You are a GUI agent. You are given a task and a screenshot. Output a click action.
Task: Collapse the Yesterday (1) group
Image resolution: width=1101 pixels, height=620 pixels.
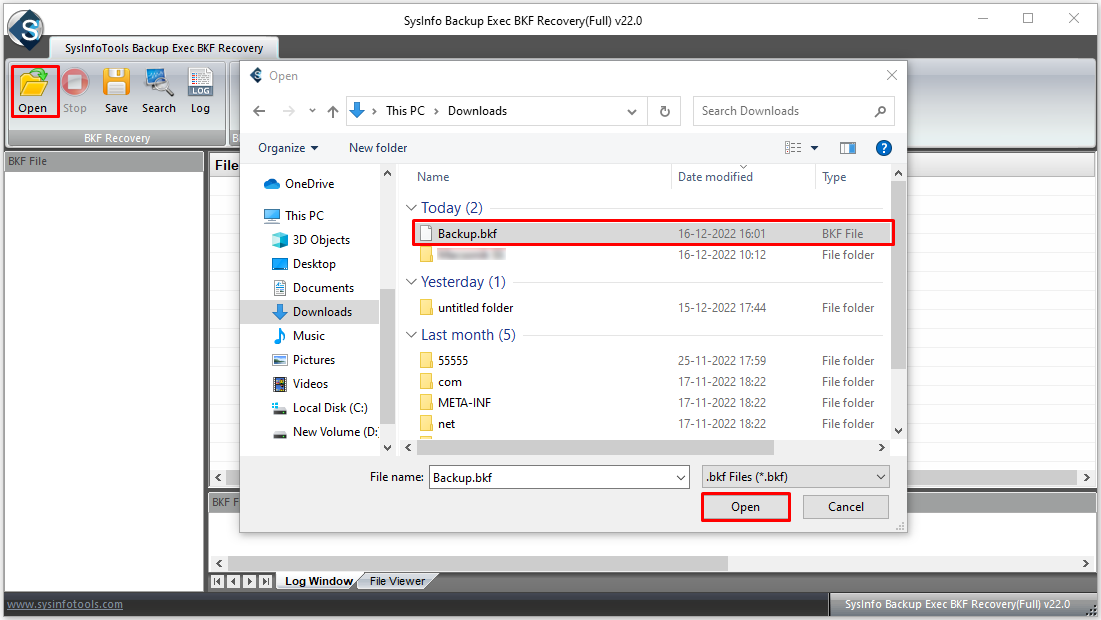coord(411,282)
